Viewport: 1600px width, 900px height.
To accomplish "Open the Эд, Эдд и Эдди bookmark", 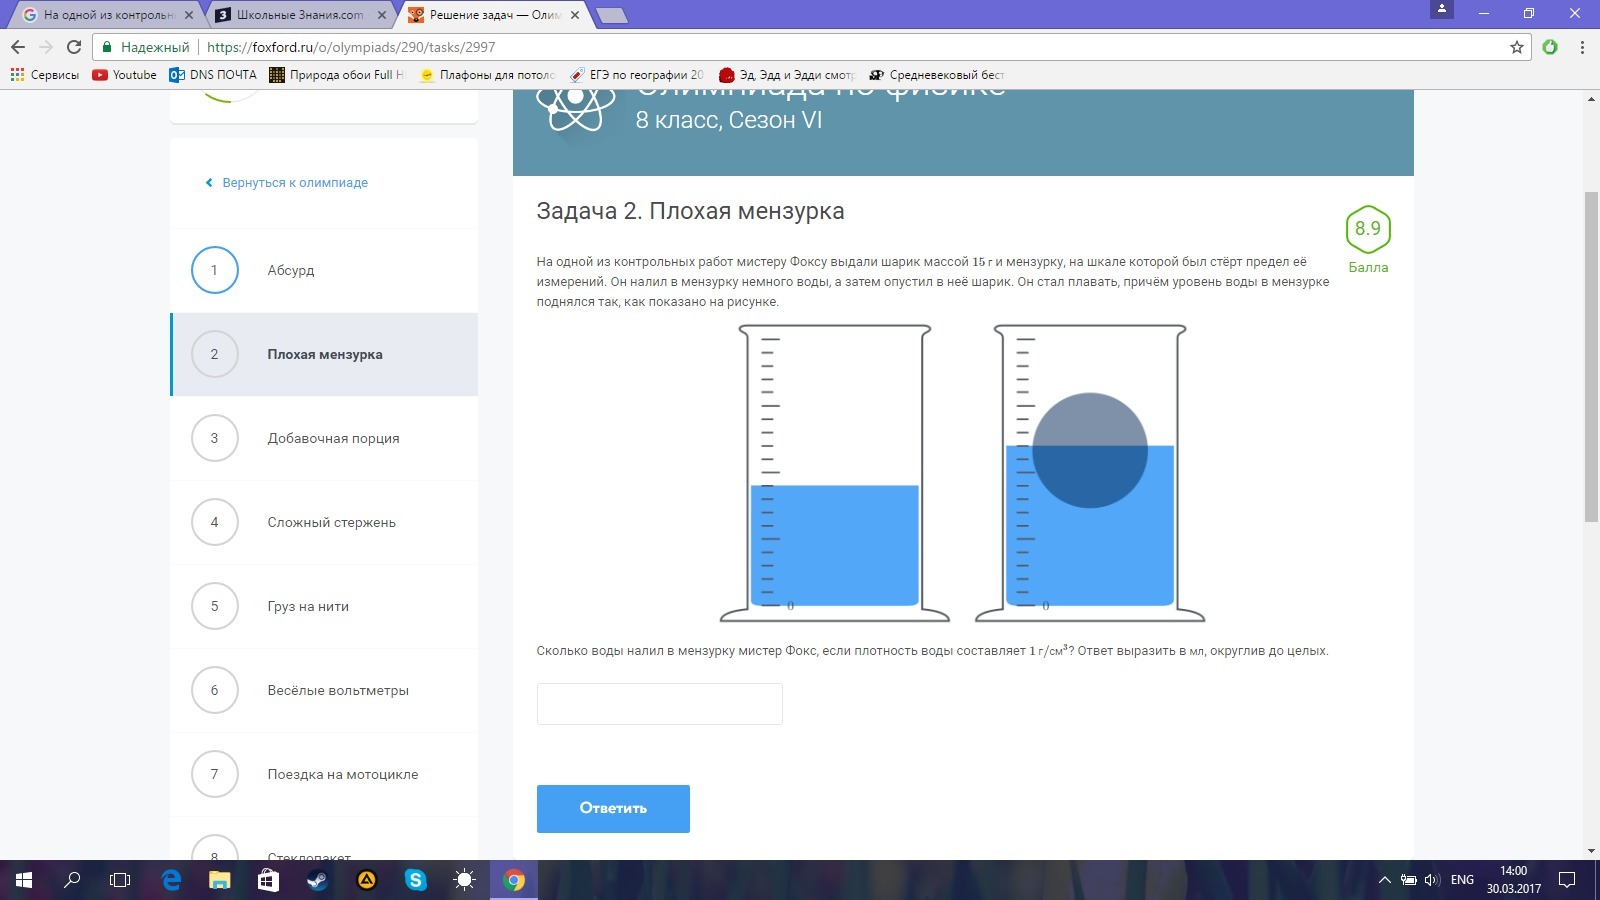I will click(x=787, y=75).
